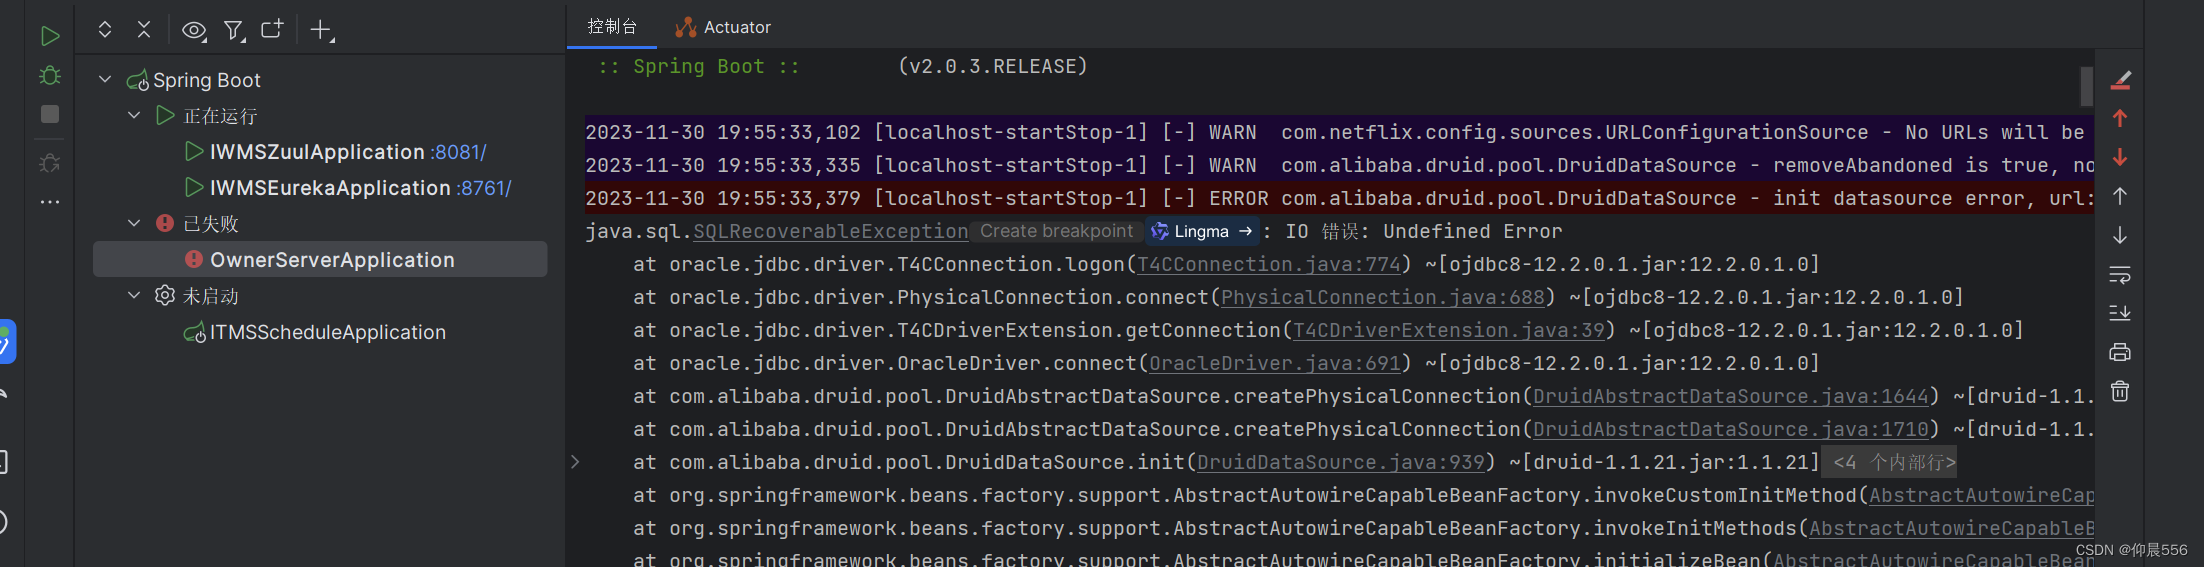Expand folded stack frames via gutter chevron

575,462
